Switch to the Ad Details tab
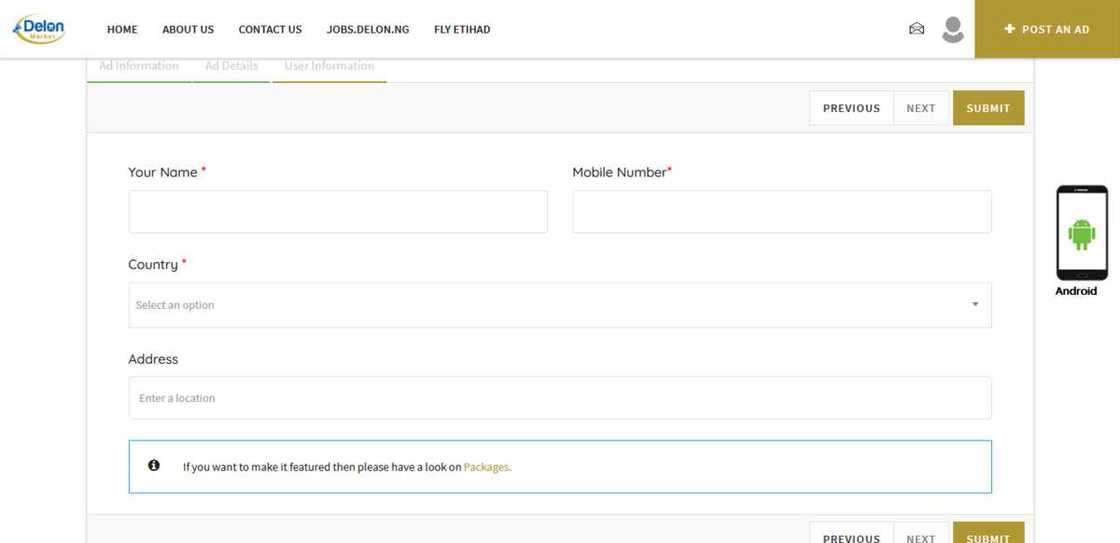1120x543 pixels. [231, 66]
